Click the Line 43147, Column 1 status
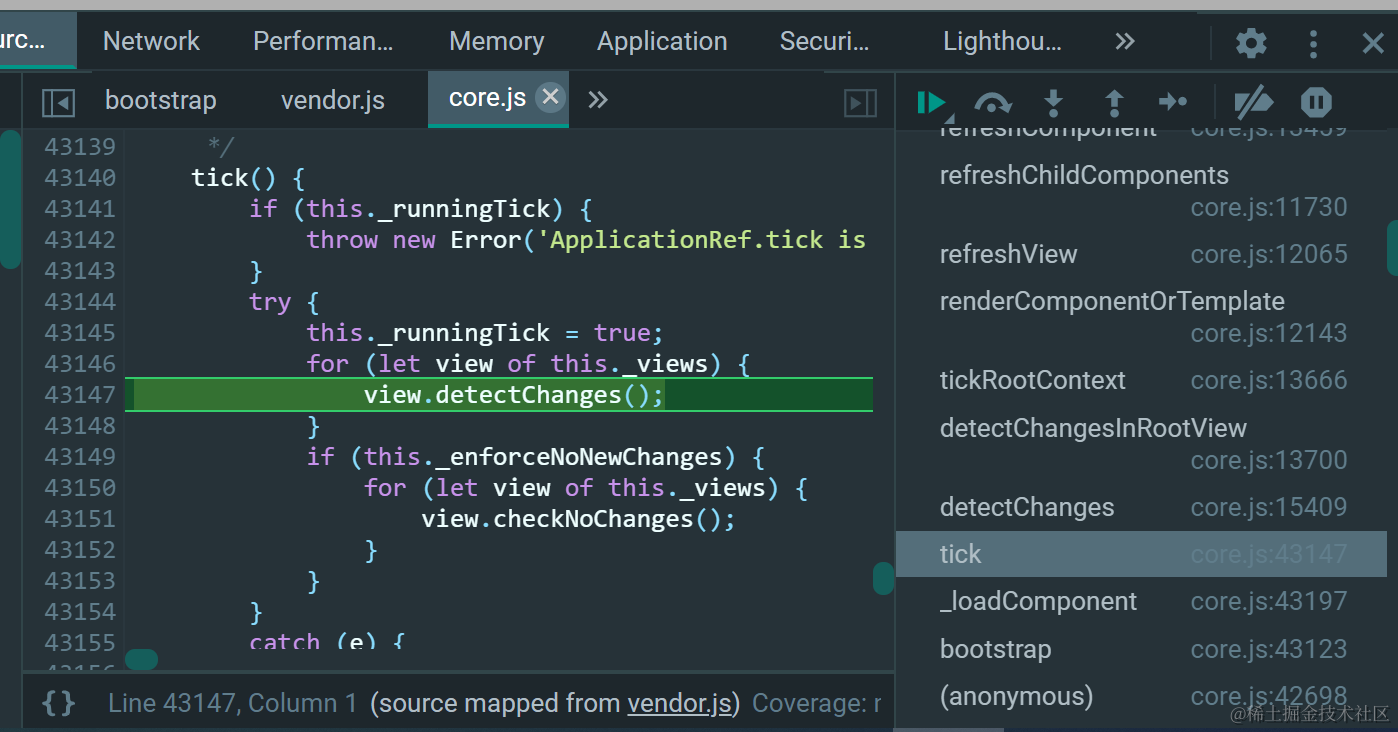 pyautogui.click(x=232, y=703)
